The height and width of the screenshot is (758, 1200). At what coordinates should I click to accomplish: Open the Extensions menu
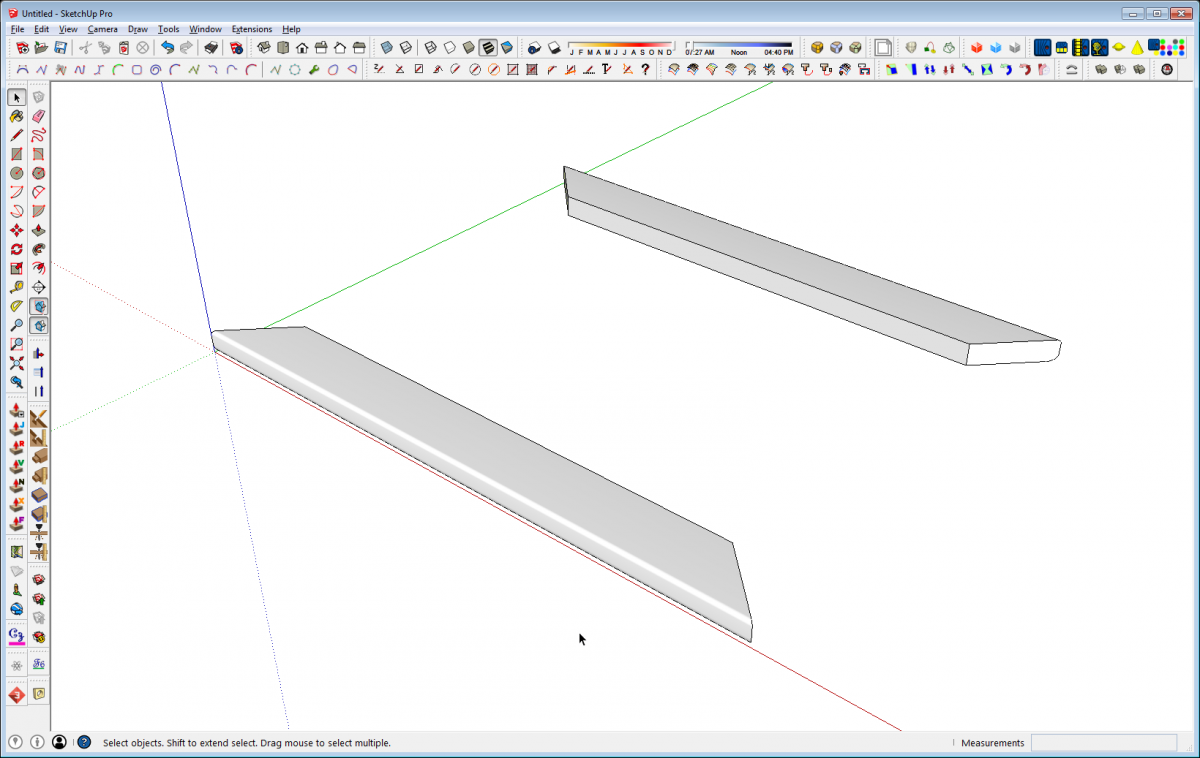pos(252,29)
